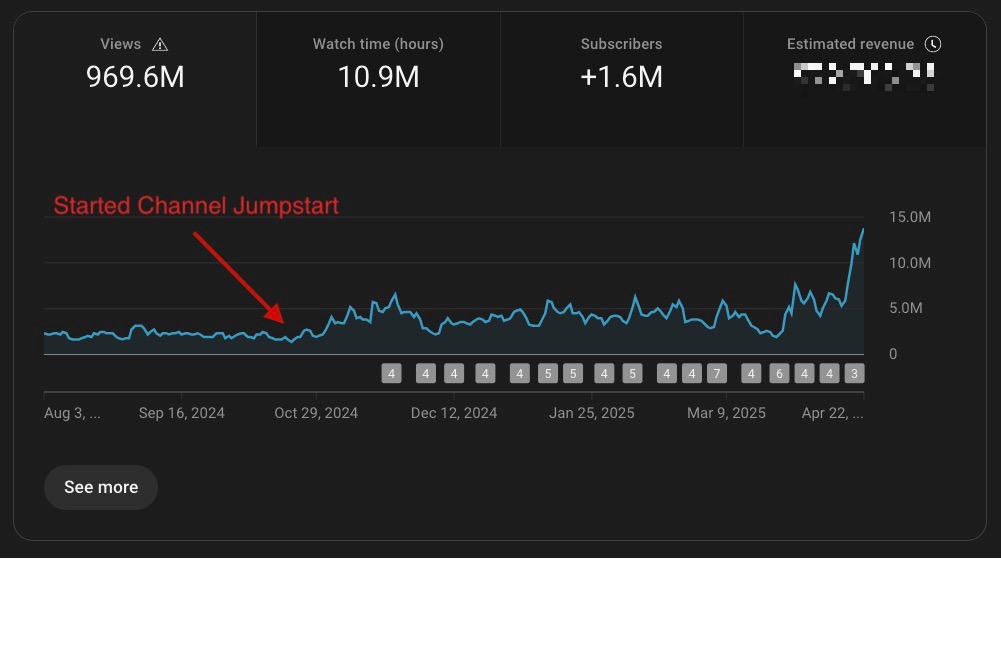This screenshot has width=1001, height=654.
Task: Open the Subscribers metric card
Action: (621, 60)
